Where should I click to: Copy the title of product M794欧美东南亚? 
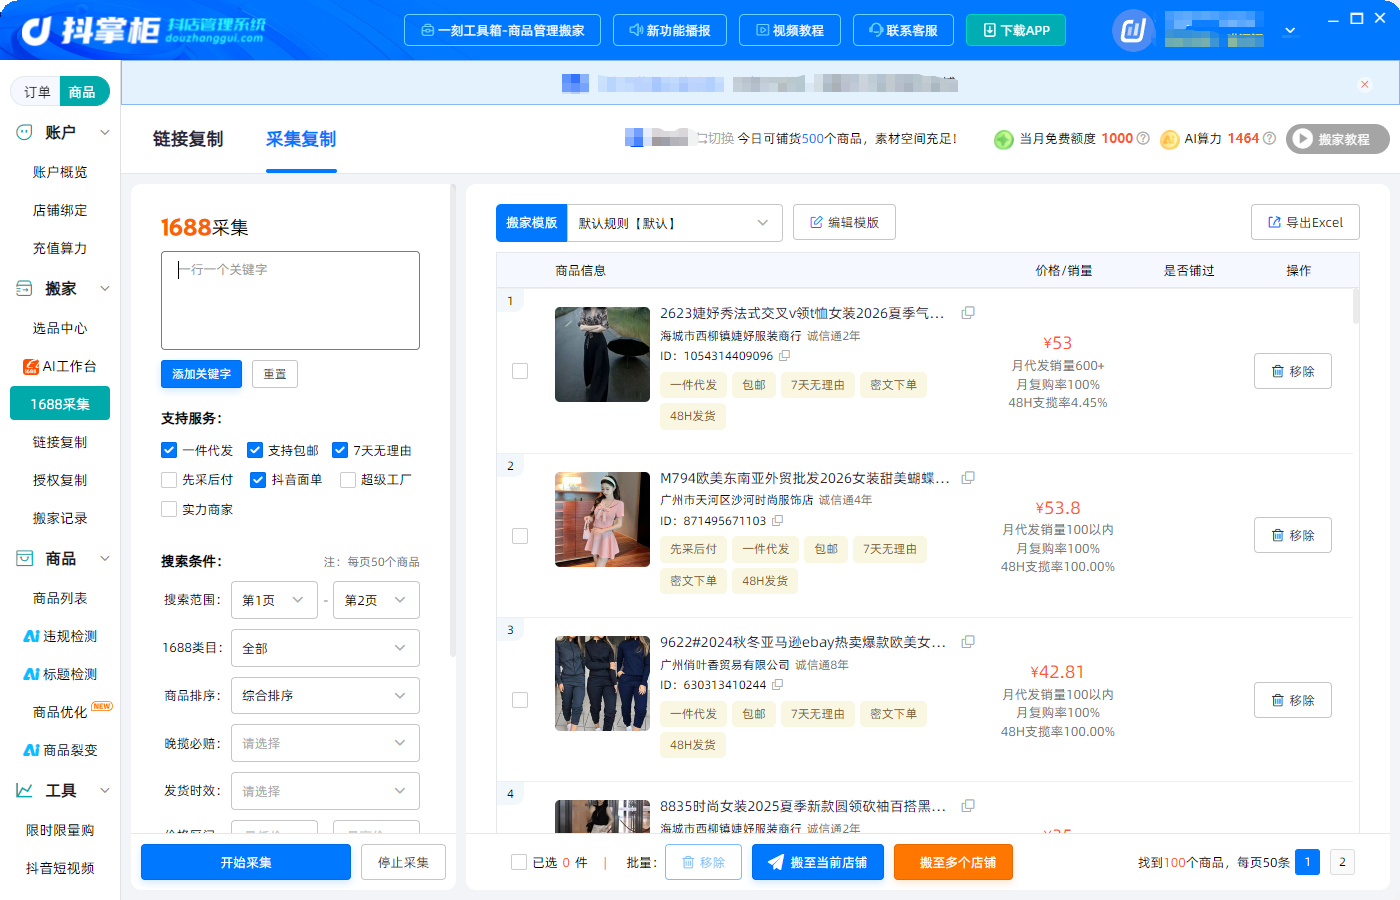968,478
